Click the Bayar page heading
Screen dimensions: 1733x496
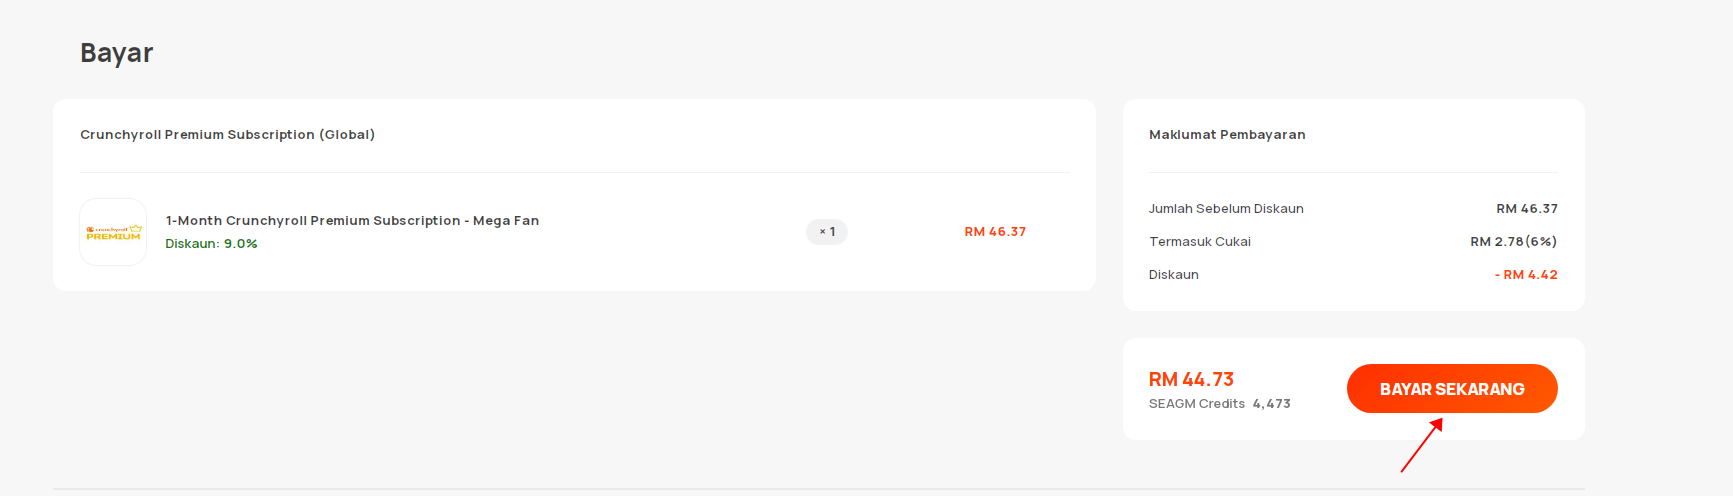click(x=117, y=53)
